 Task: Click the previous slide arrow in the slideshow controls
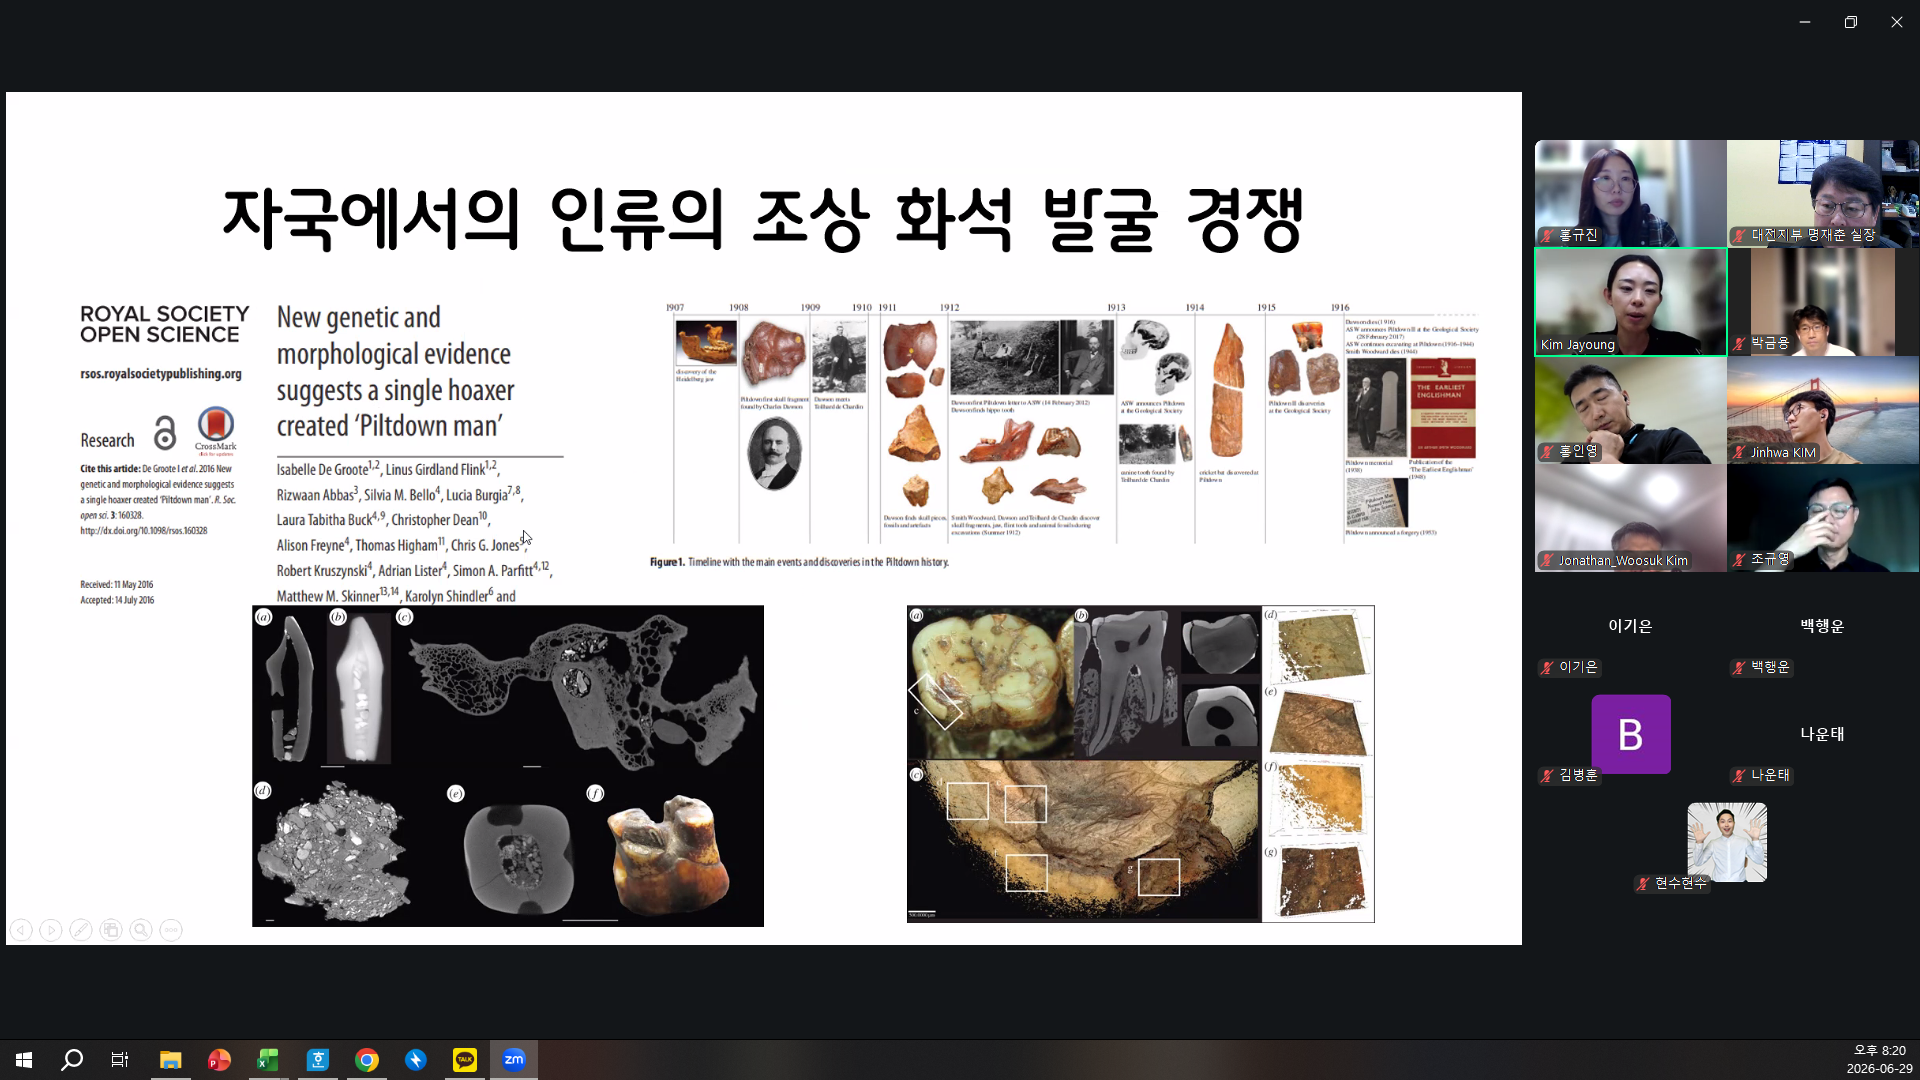(x=21, y=930)
